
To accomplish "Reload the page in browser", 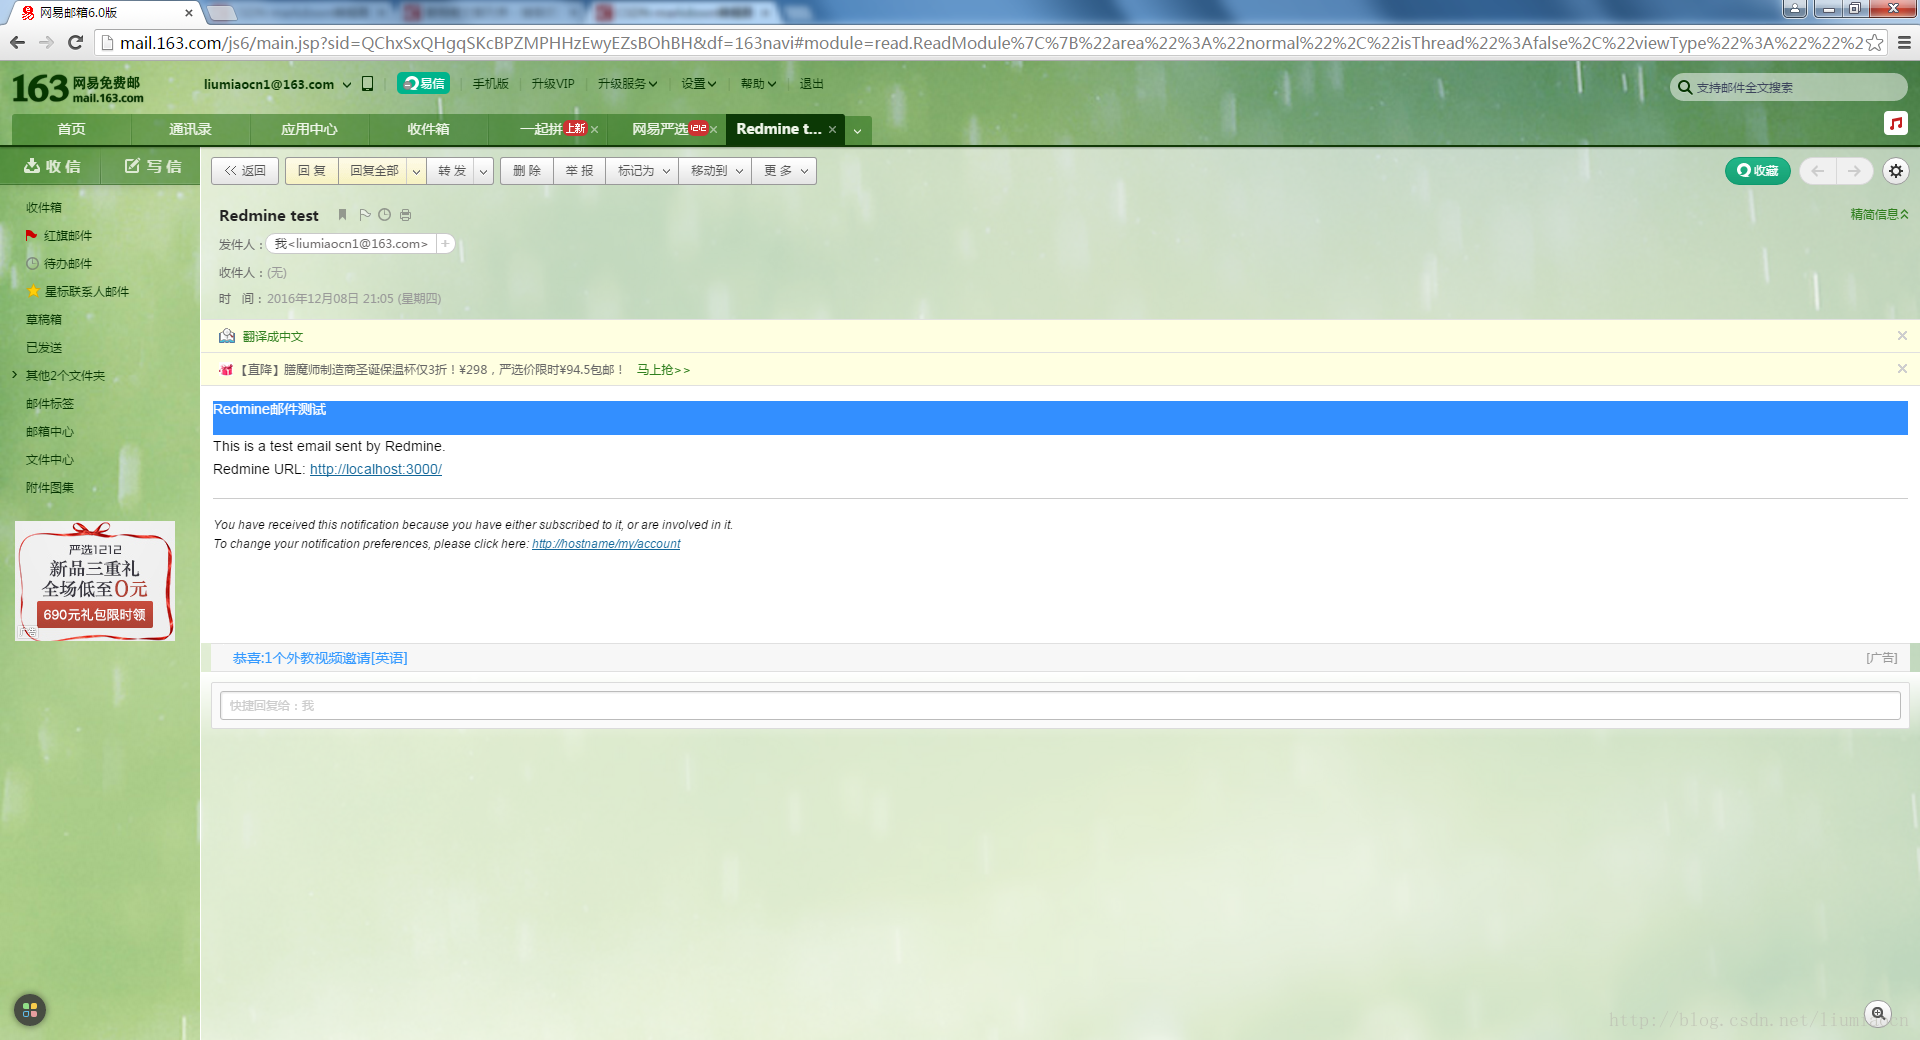I will tap(75, 42).
